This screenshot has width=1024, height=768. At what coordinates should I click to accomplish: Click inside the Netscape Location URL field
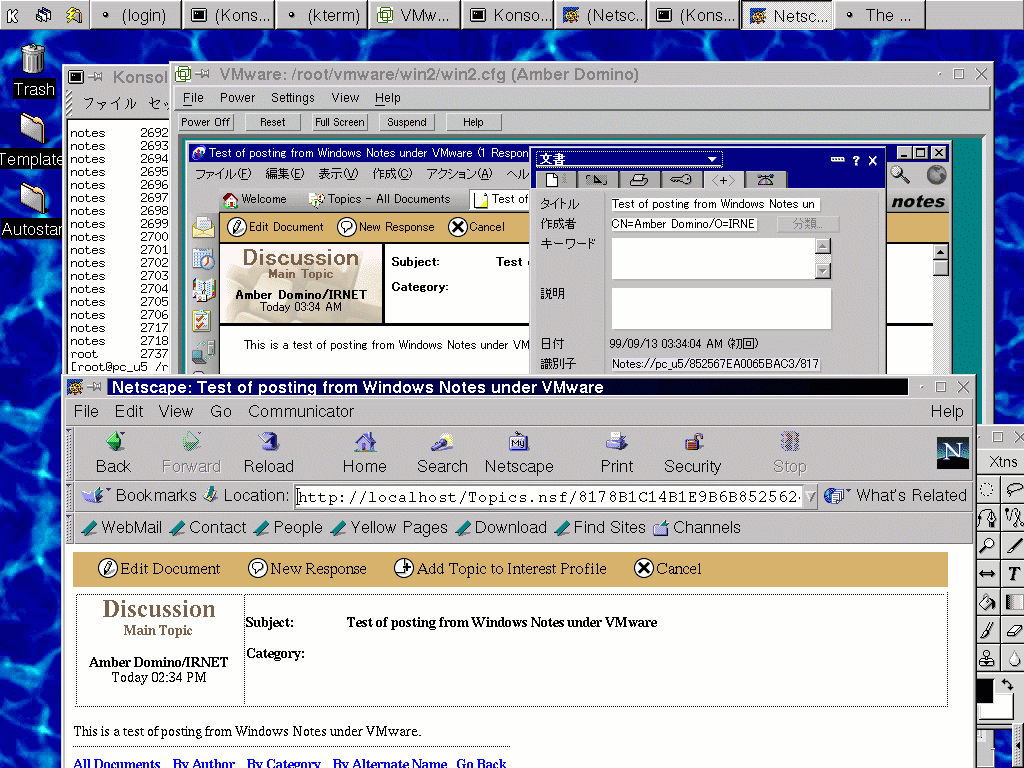pyautogui.click(x=549, y=497)
